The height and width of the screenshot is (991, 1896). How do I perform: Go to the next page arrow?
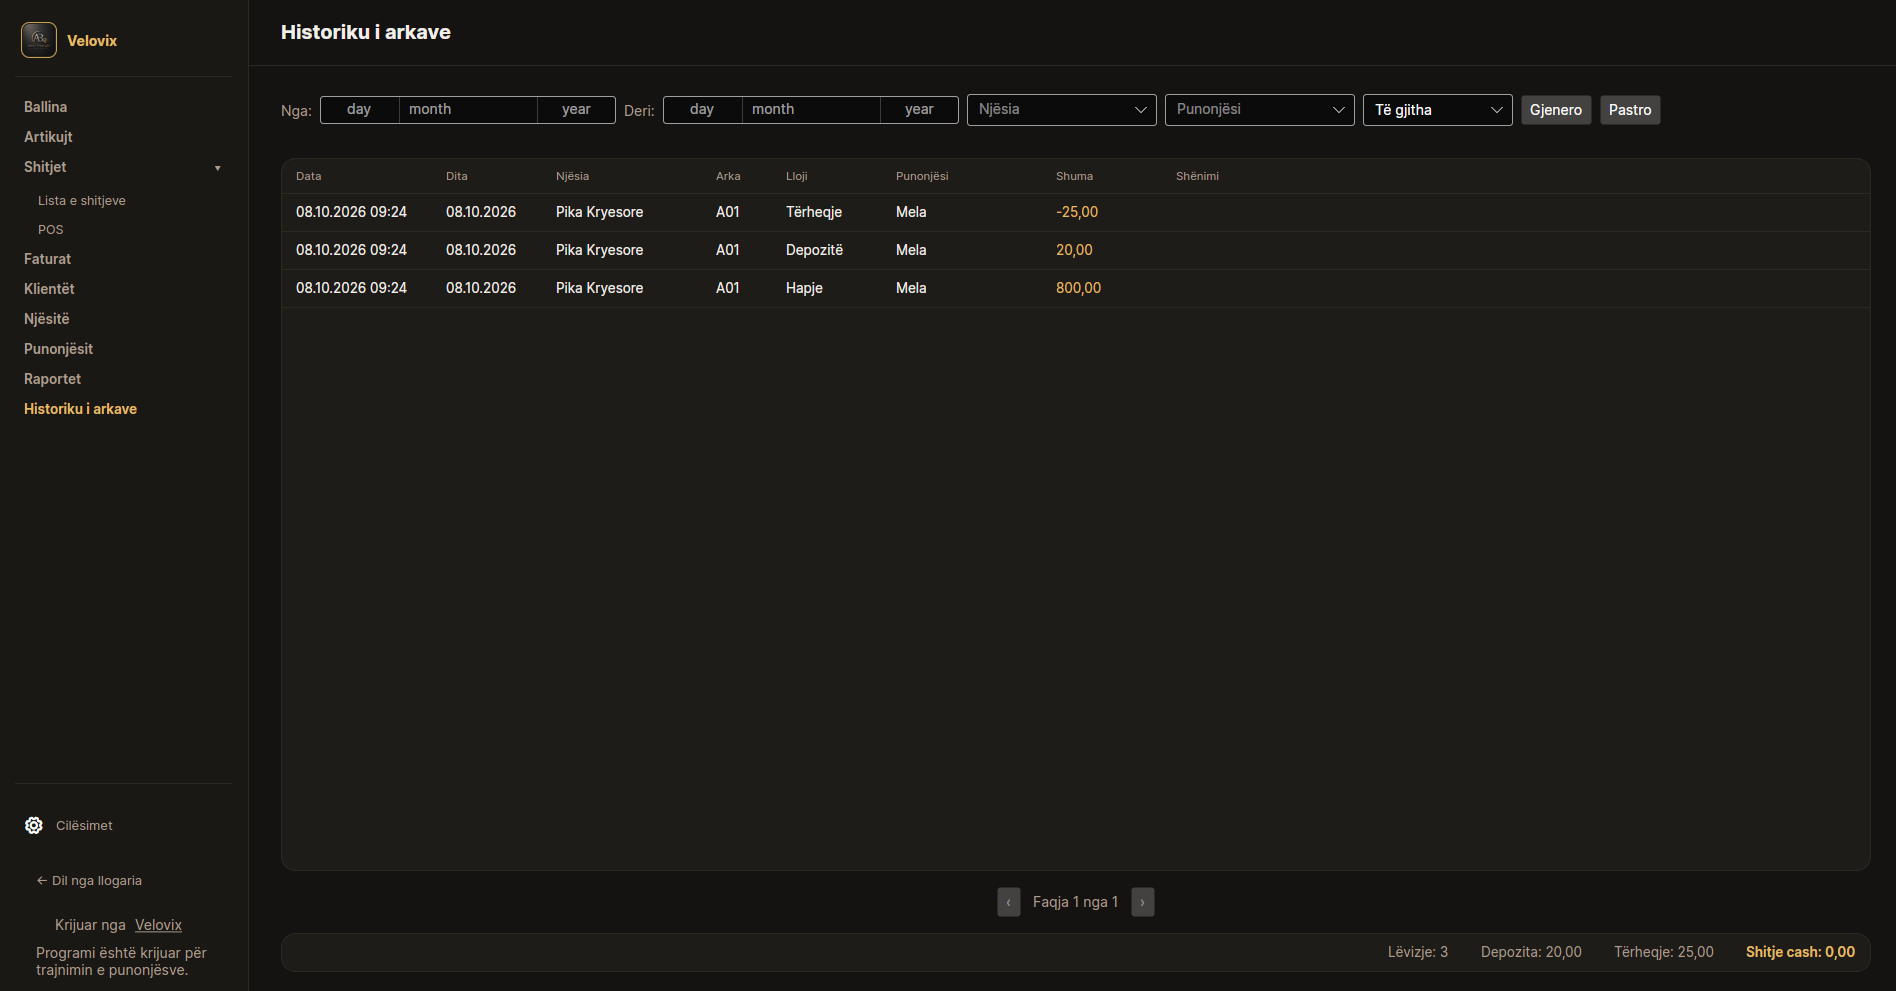tap(1143, 902)
